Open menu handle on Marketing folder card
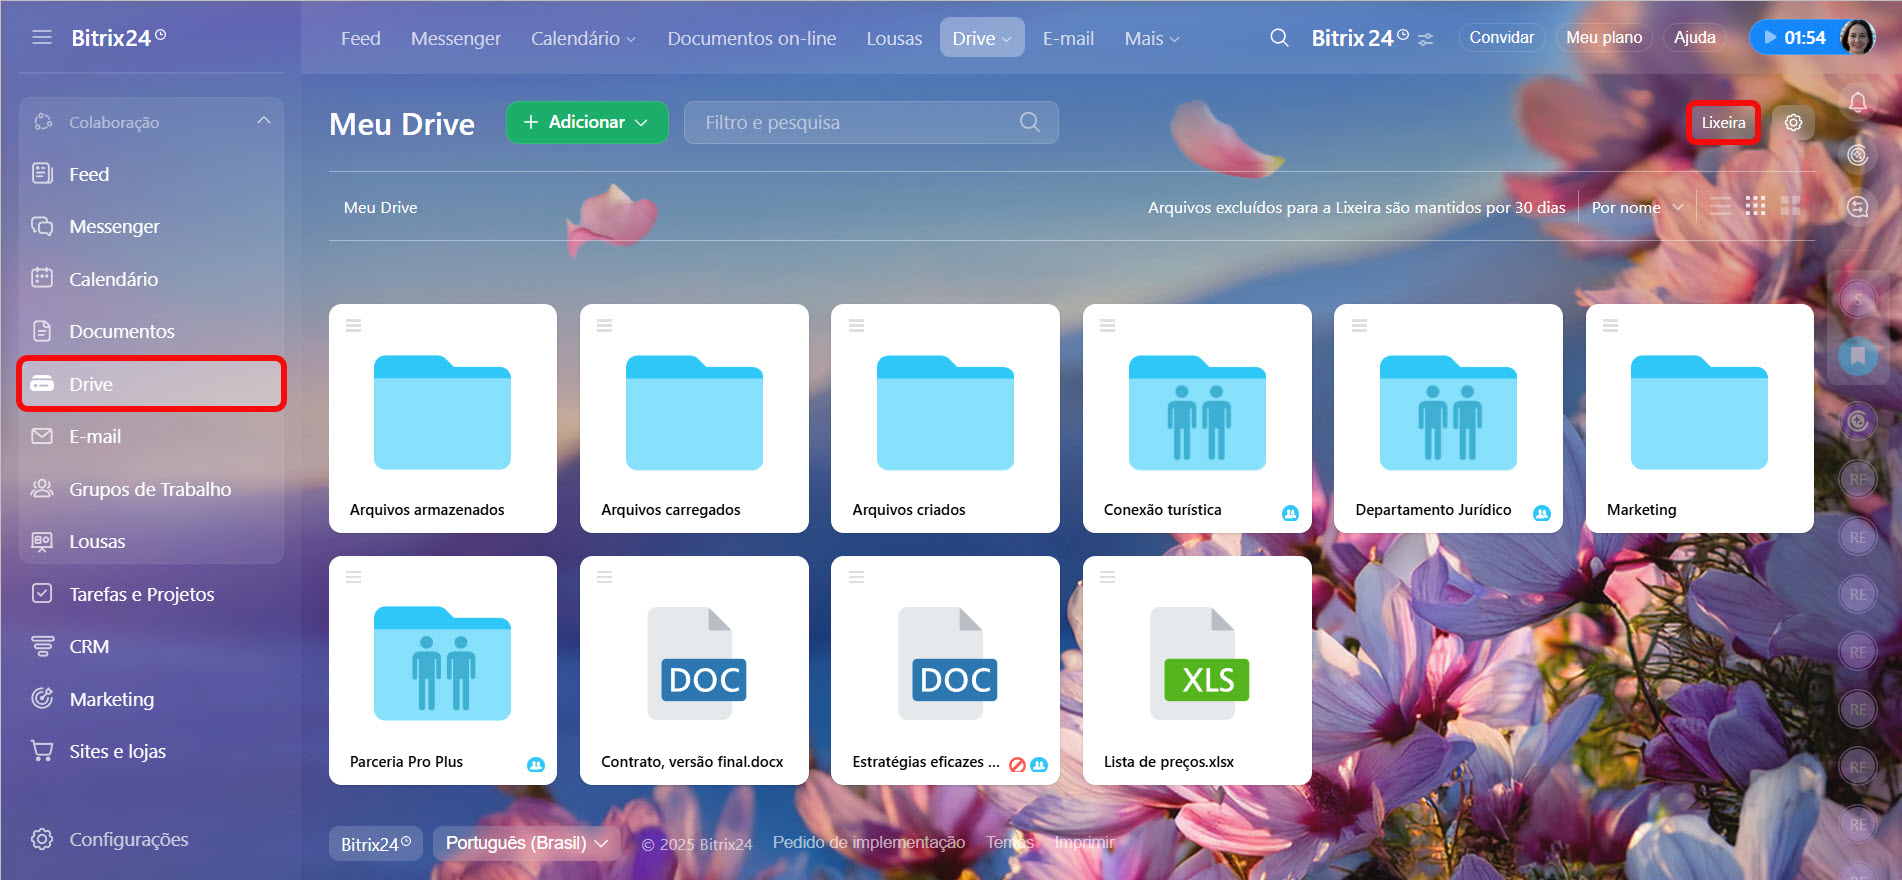 point(1610,326)
